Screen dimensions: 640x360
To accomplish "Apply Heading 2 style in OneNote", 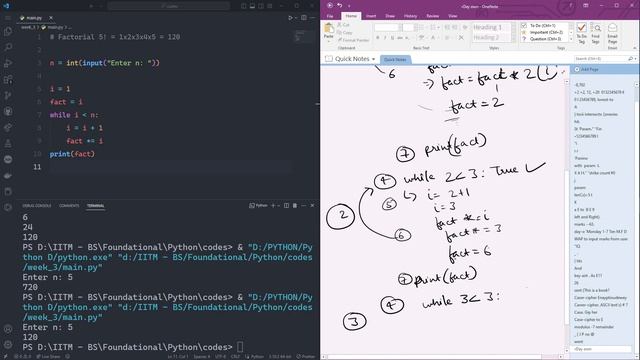I will coord(487,37).
